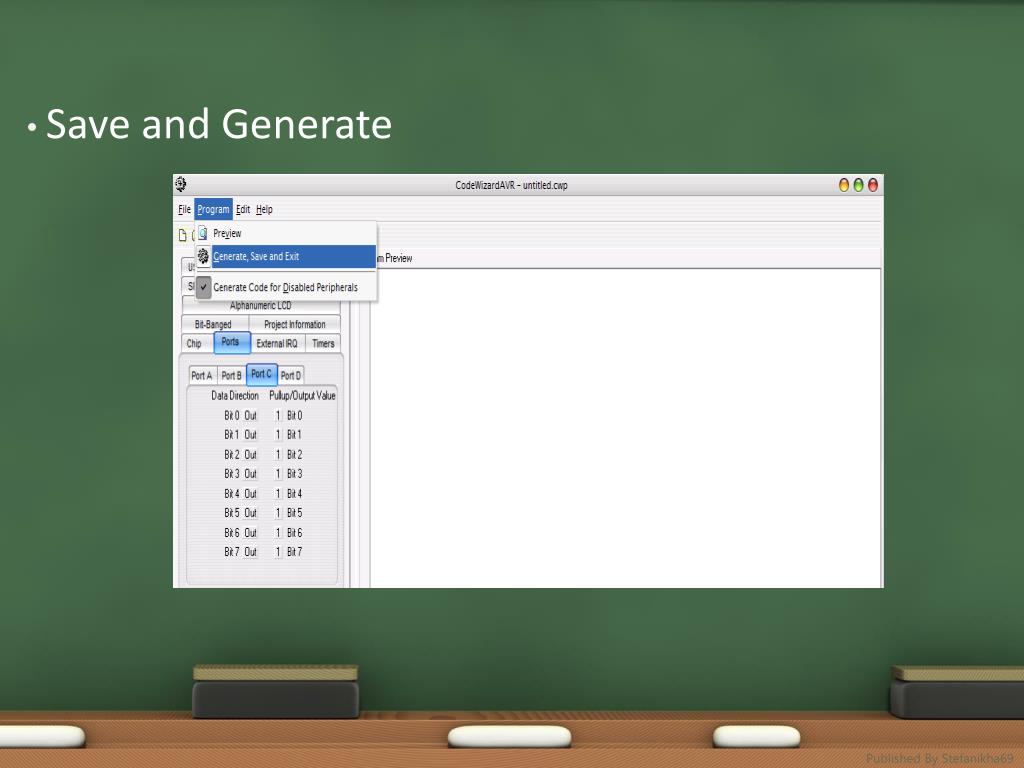Click the red window close button
This screenshot has height=768, width=1024.
click(x=873, y=185)
